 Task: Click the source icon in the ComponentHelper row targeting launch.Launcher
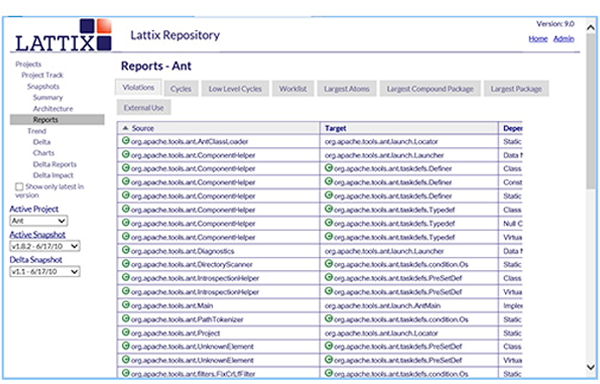[126, 155]
